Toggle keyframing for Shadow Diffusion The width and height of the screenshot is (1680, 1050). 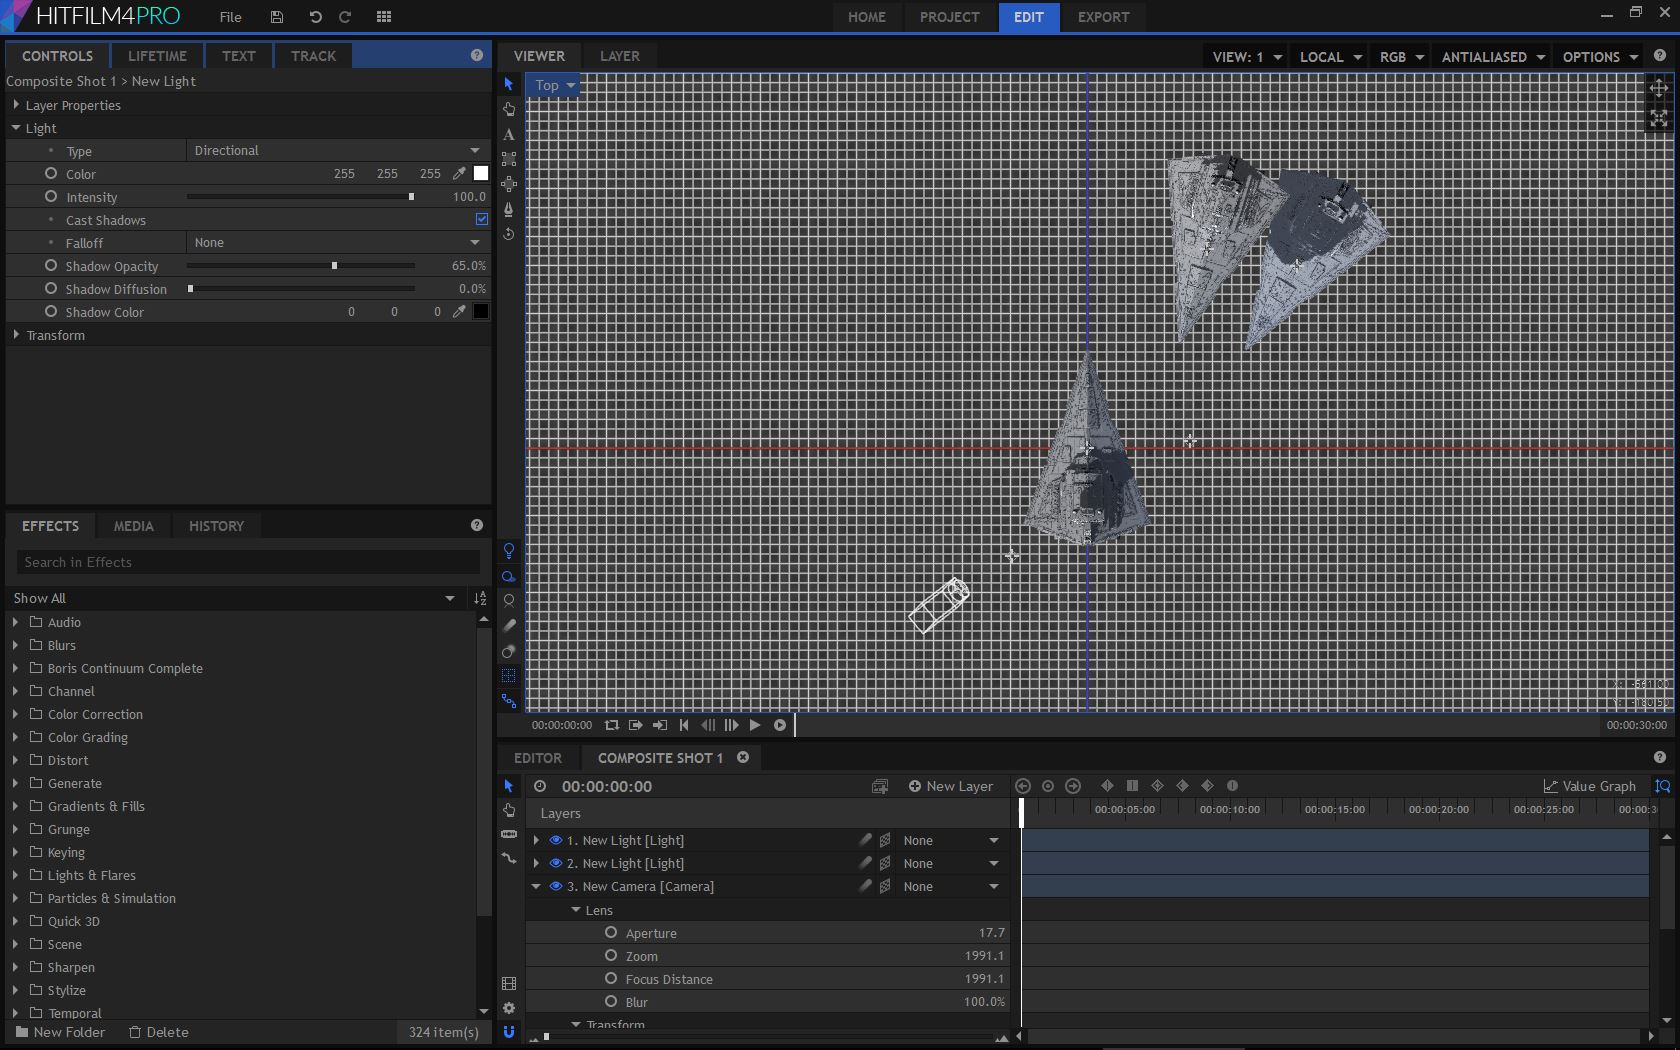(x=51, y=289)
